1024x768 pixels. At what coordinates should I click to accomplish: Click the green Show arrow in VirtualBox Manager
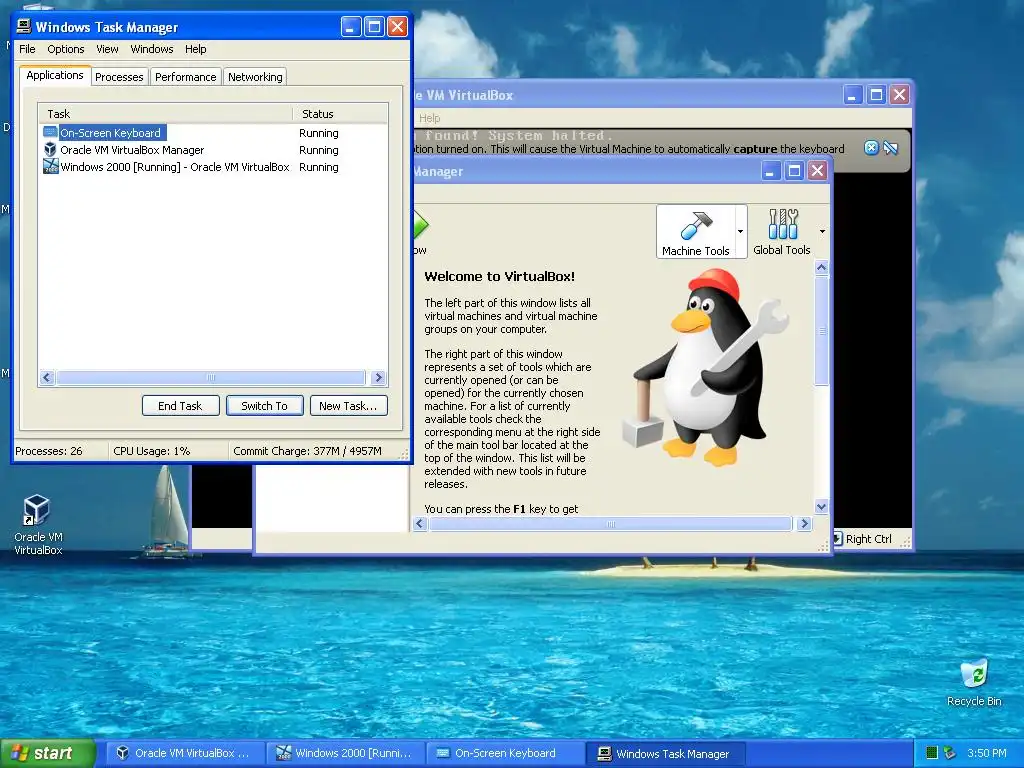pyautogui.click(x=420, y=226)
